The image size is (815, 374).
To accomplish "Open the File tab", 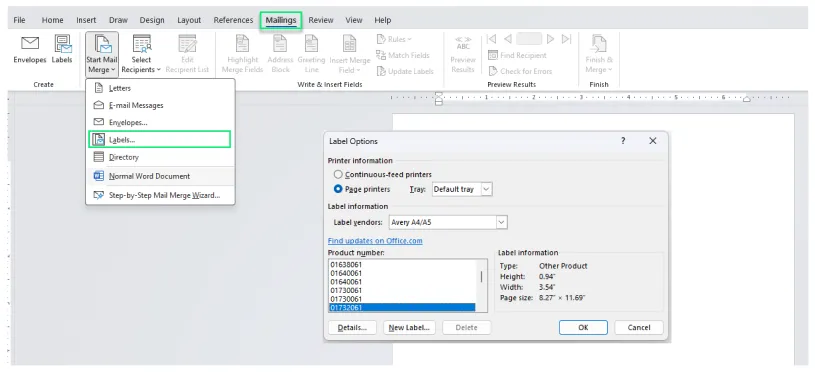I will click(x=19, y=20).
